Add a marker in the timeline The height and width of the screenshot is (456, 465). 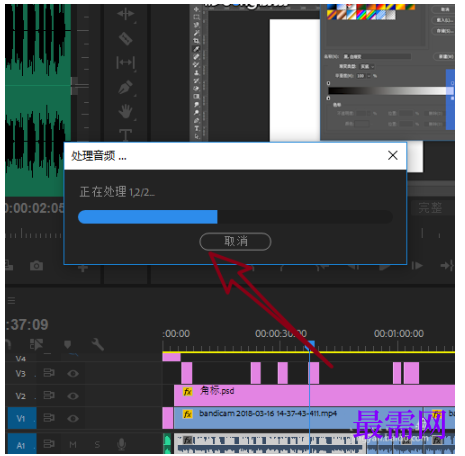[x=68, y=344]
